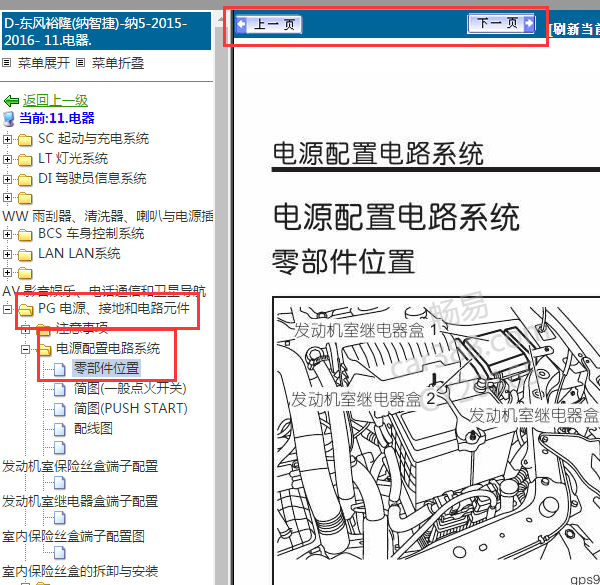Open 发动机室继电器盒端子配置 page

coord(80,501)
